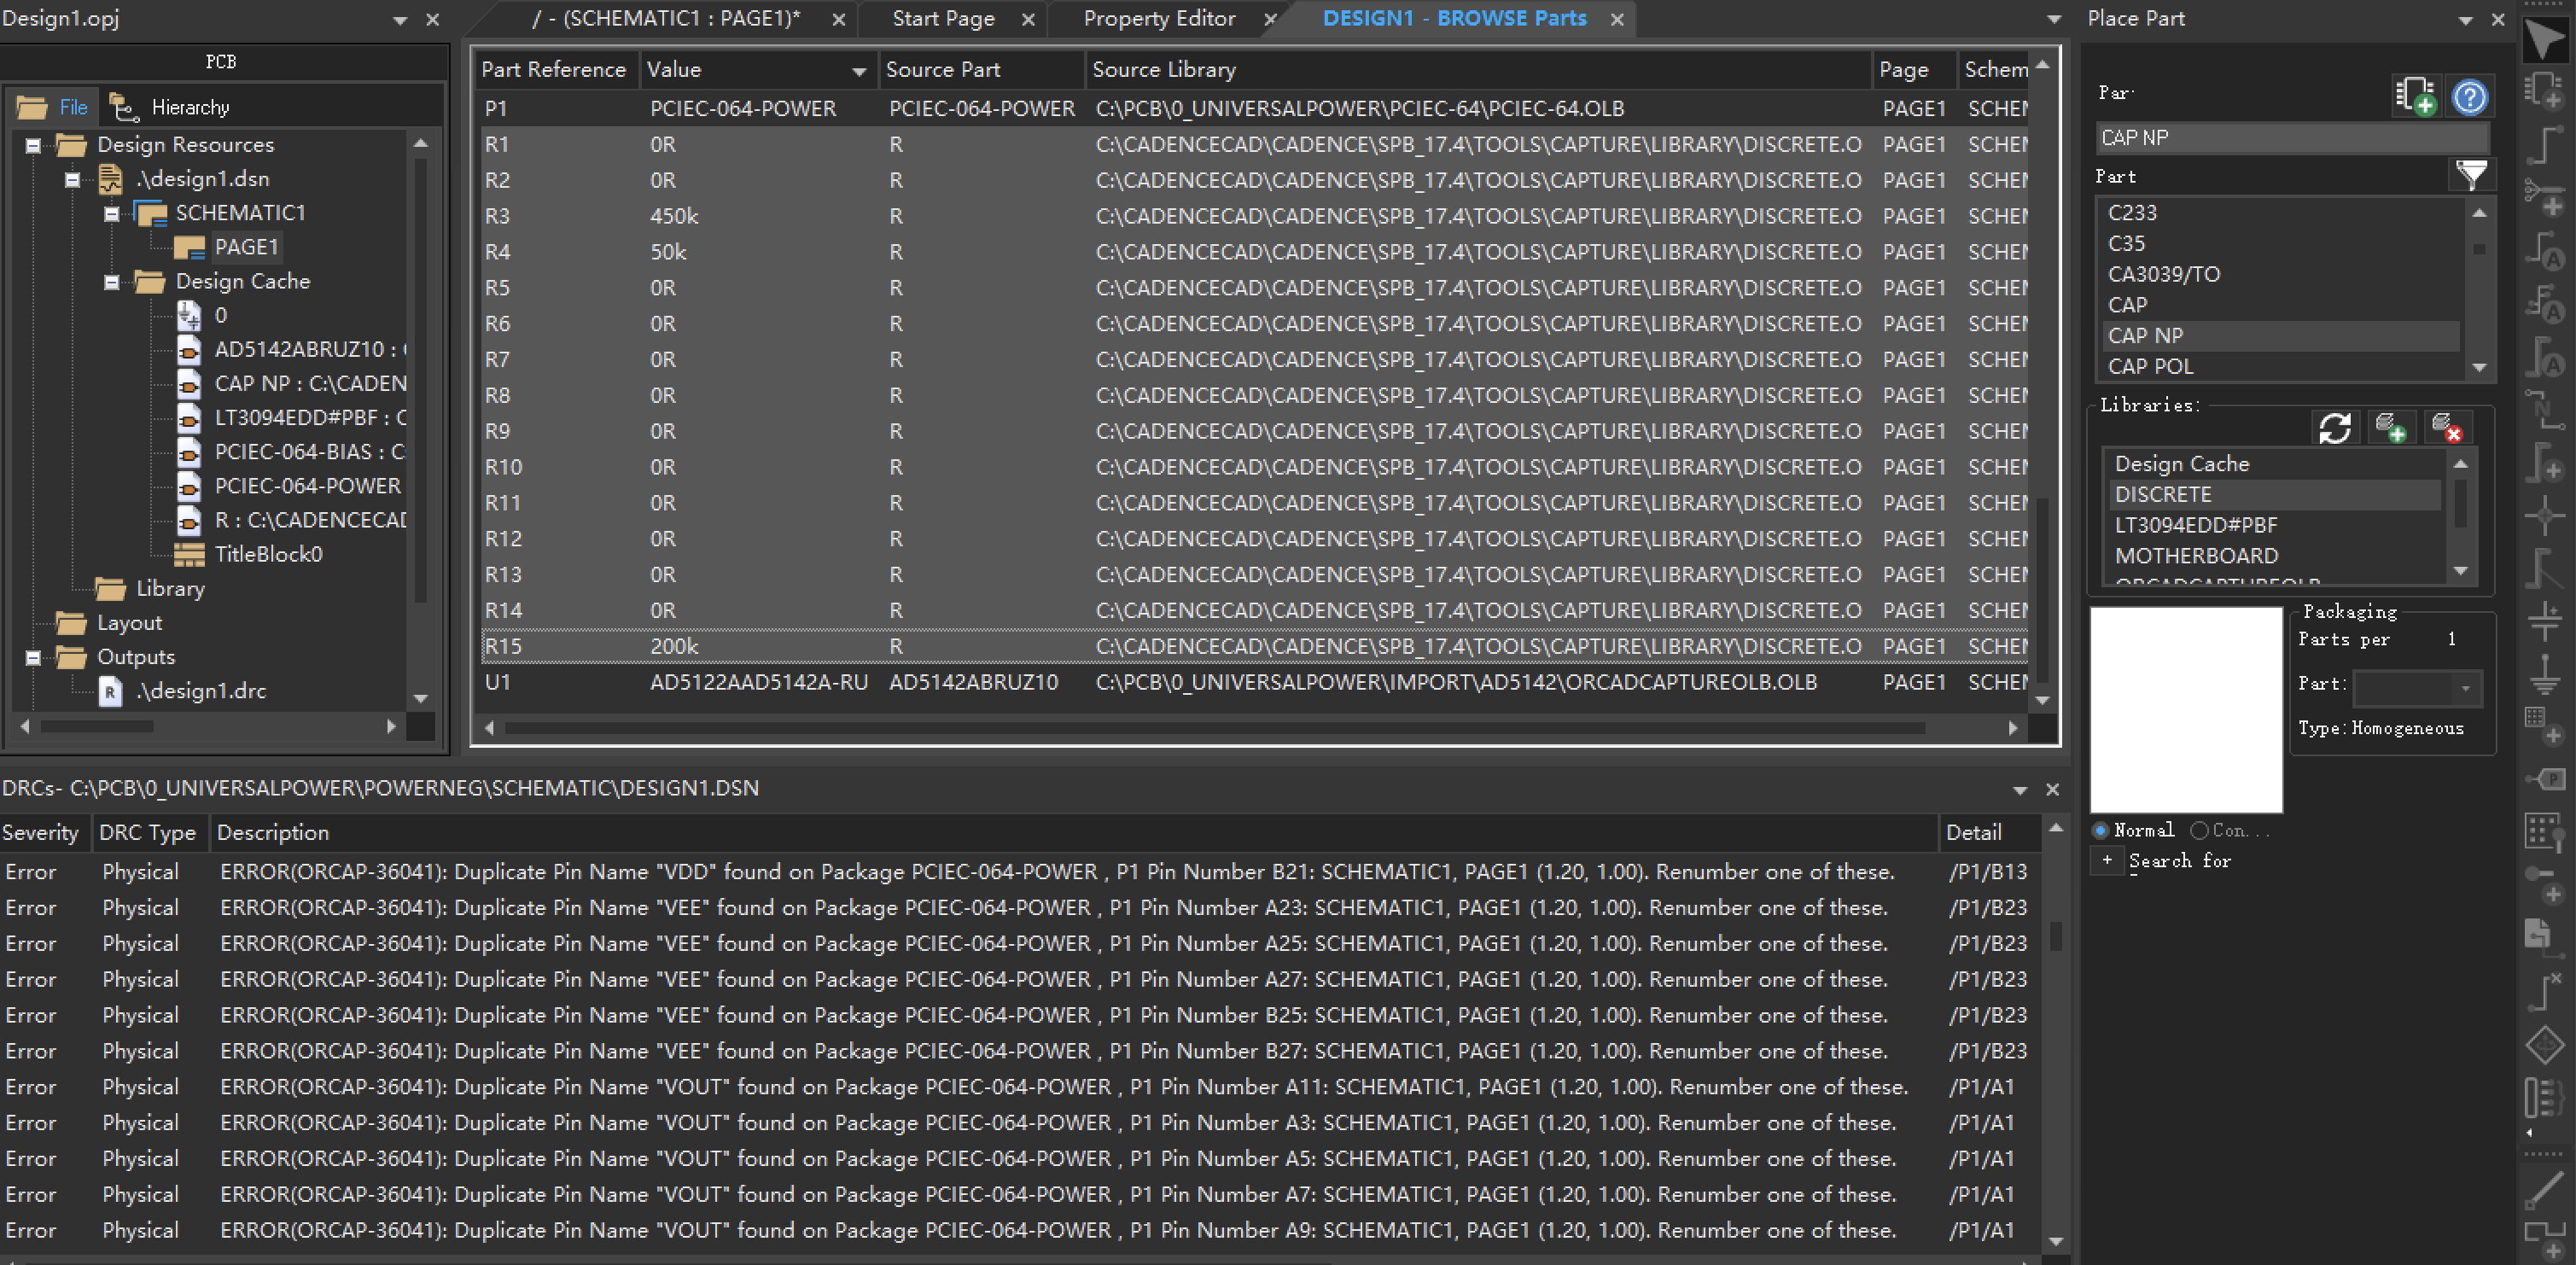Collapse the .\design1.dsn node
2576x1265 pixels.
[x=72, y=179]
